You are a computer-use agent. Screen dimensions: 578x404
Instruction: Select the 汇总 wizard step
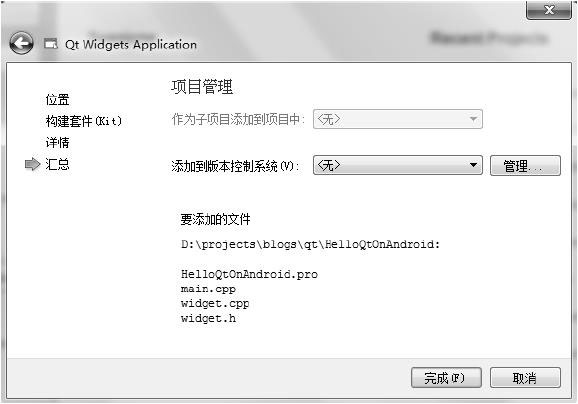(x=57, y=164)
